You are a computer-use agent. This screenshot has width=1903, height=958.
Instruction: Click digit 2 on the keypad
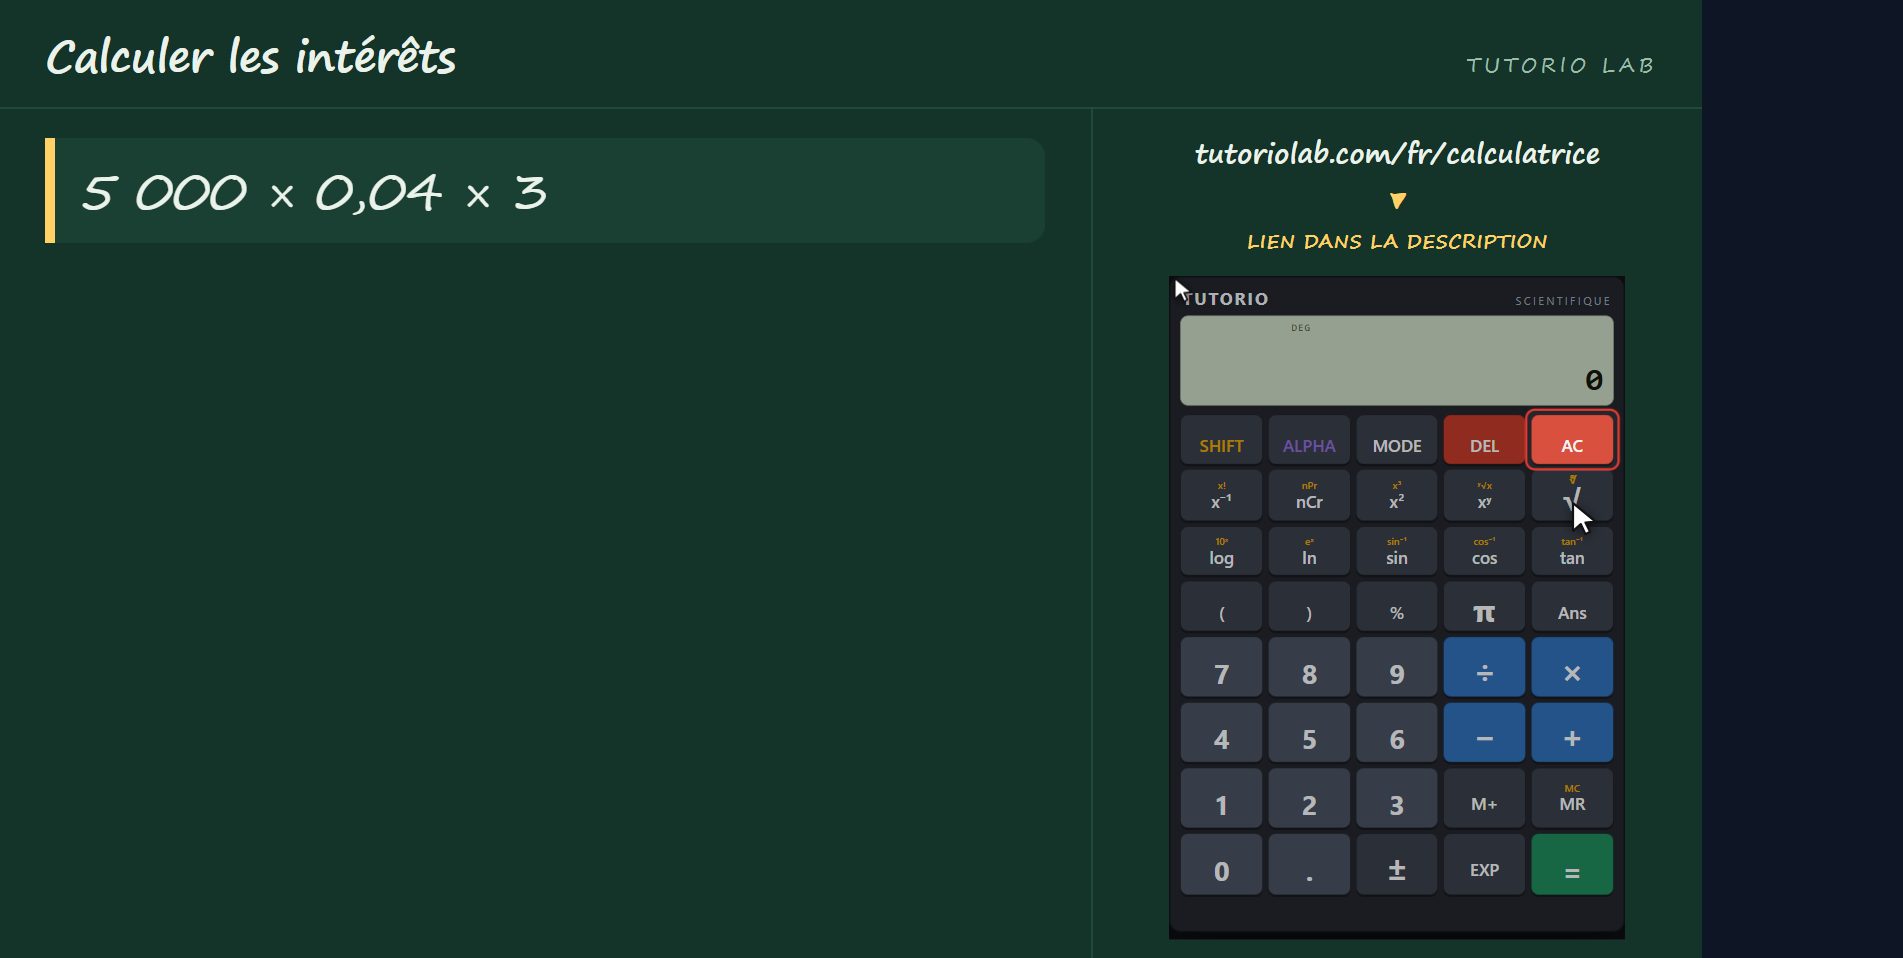coord(1309,798)
